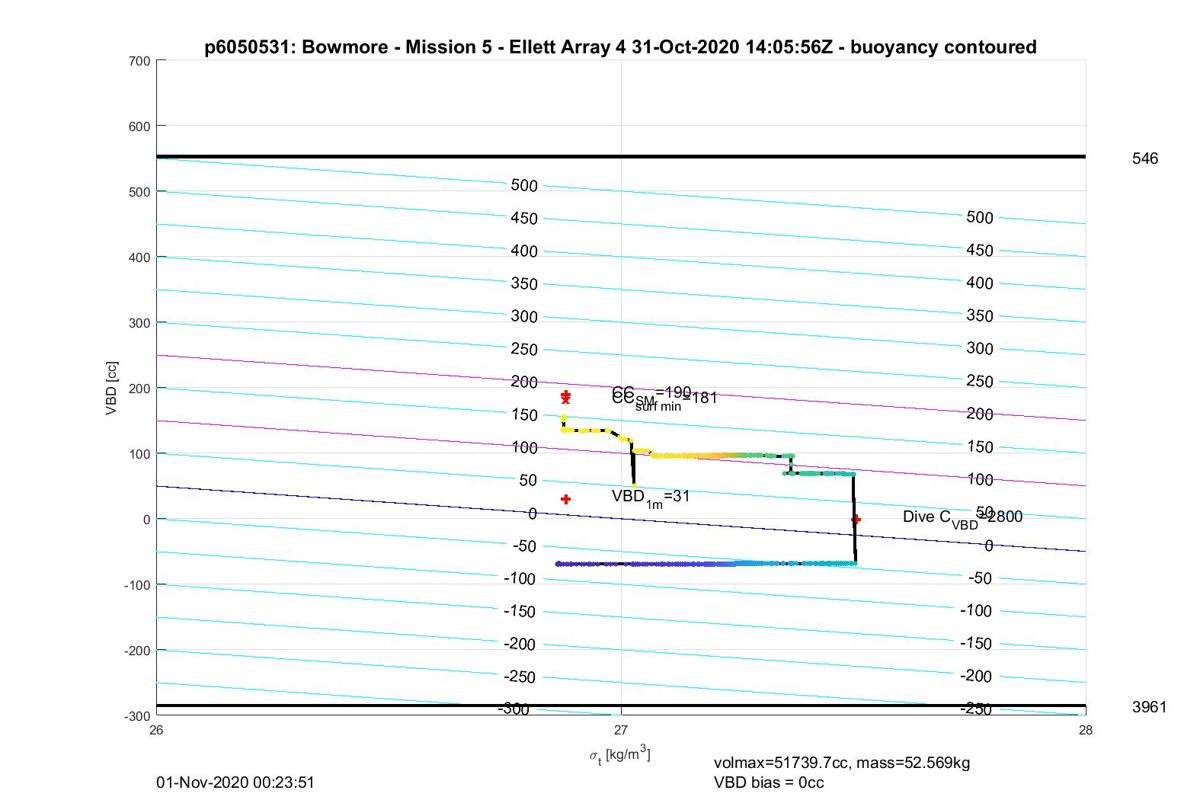Viewport: 1200px width, 804px height.
Task: Select the x-axis label sigma-t [kg/m3]
Action: 620,755
